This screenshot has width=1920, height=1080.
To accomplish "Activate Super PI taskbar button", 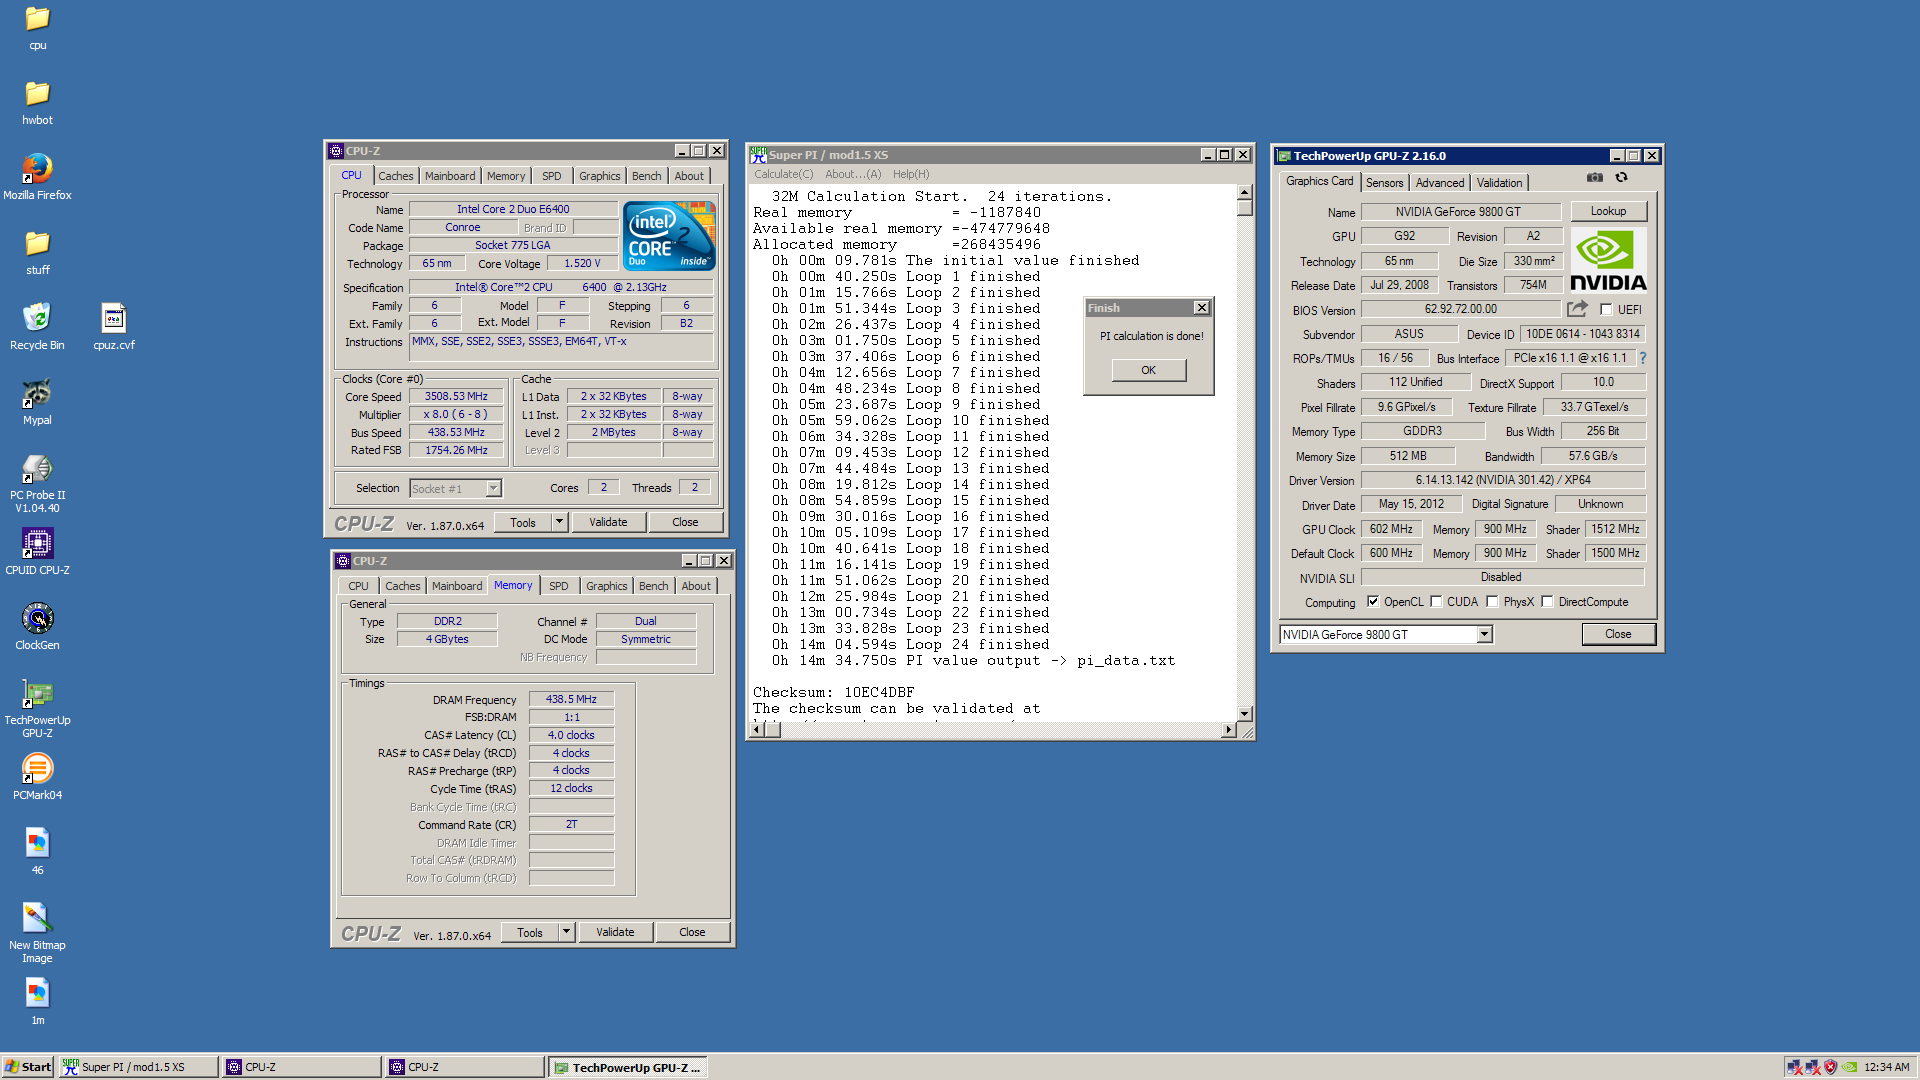I will (138, 1067).
